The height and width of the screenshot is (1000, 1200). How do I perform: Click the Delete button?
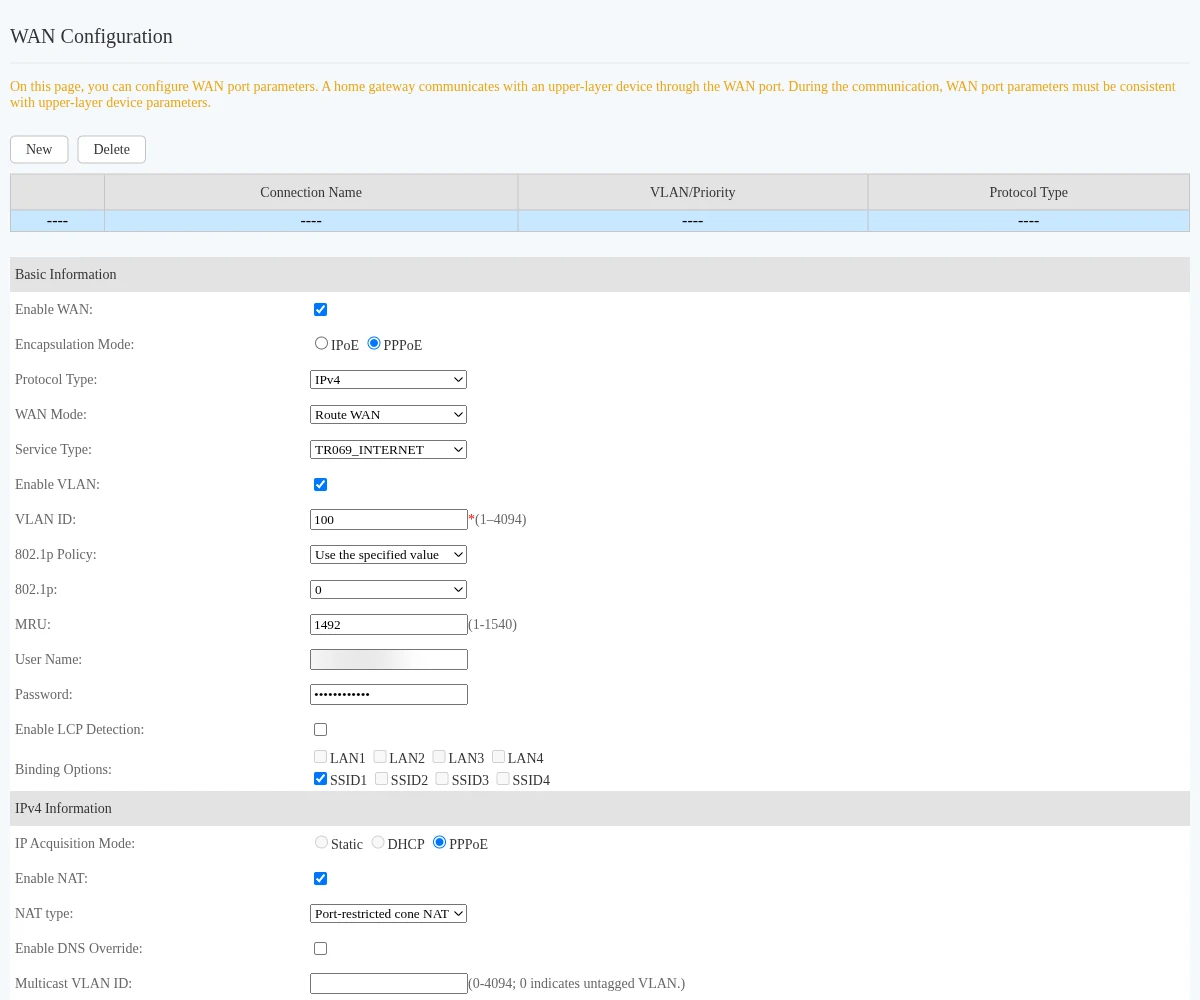point(112,149)
